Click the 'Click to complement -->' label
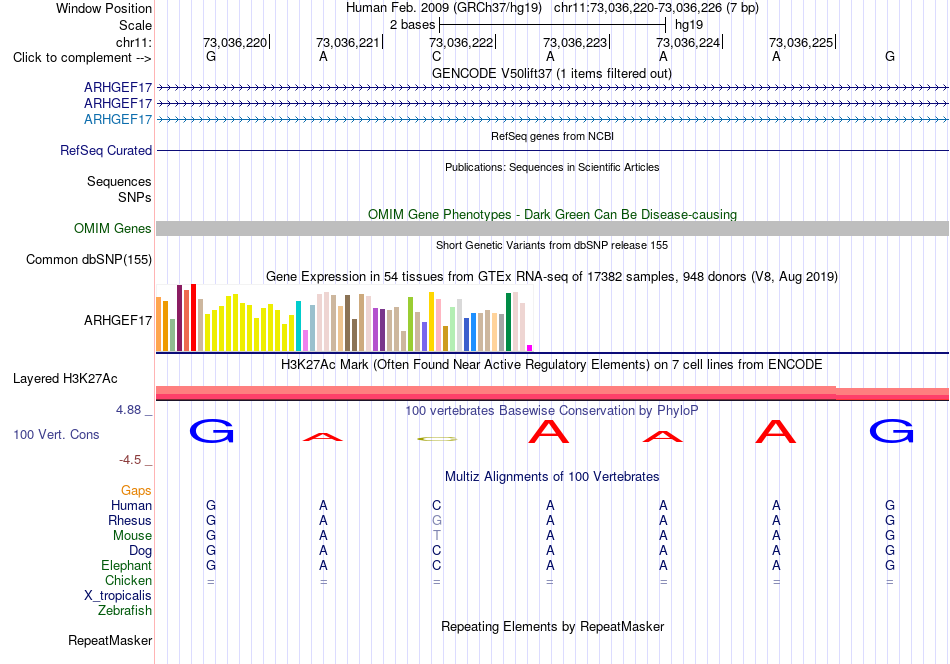This screenshot has height=664, width=950. coord(82,58)
